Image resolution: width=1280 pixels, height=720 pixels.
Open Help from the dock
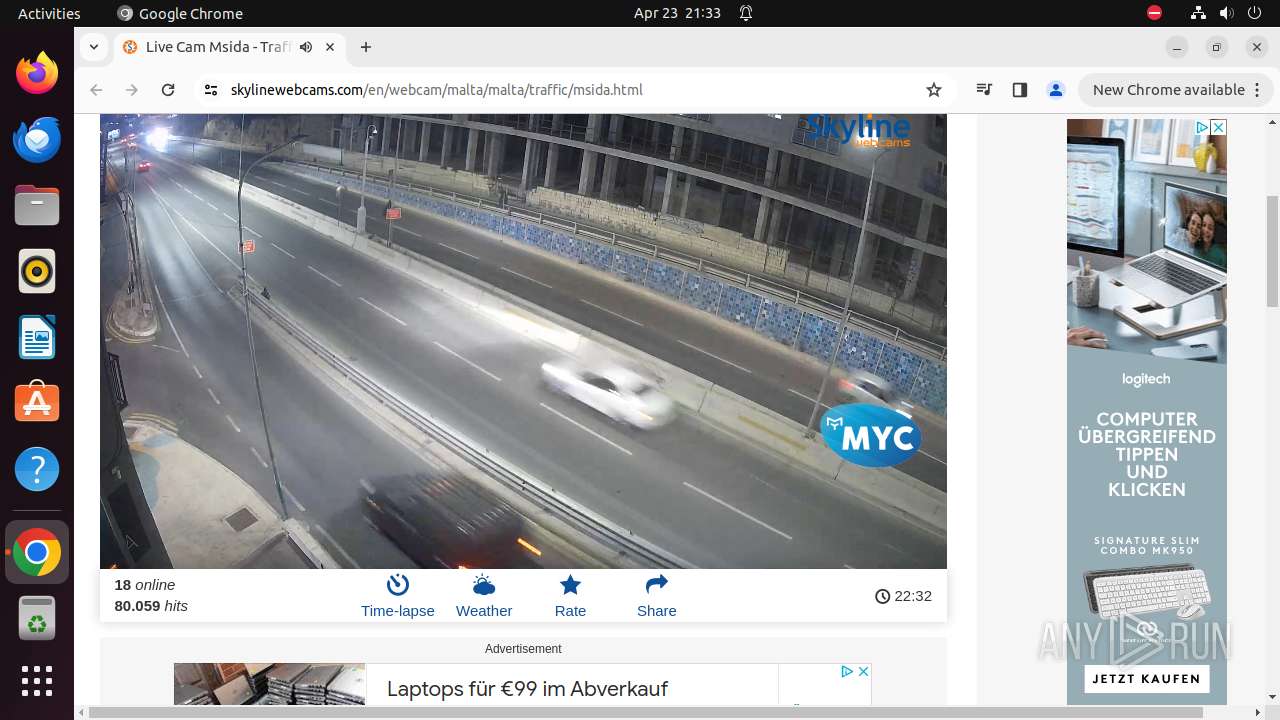click(37, 469)
